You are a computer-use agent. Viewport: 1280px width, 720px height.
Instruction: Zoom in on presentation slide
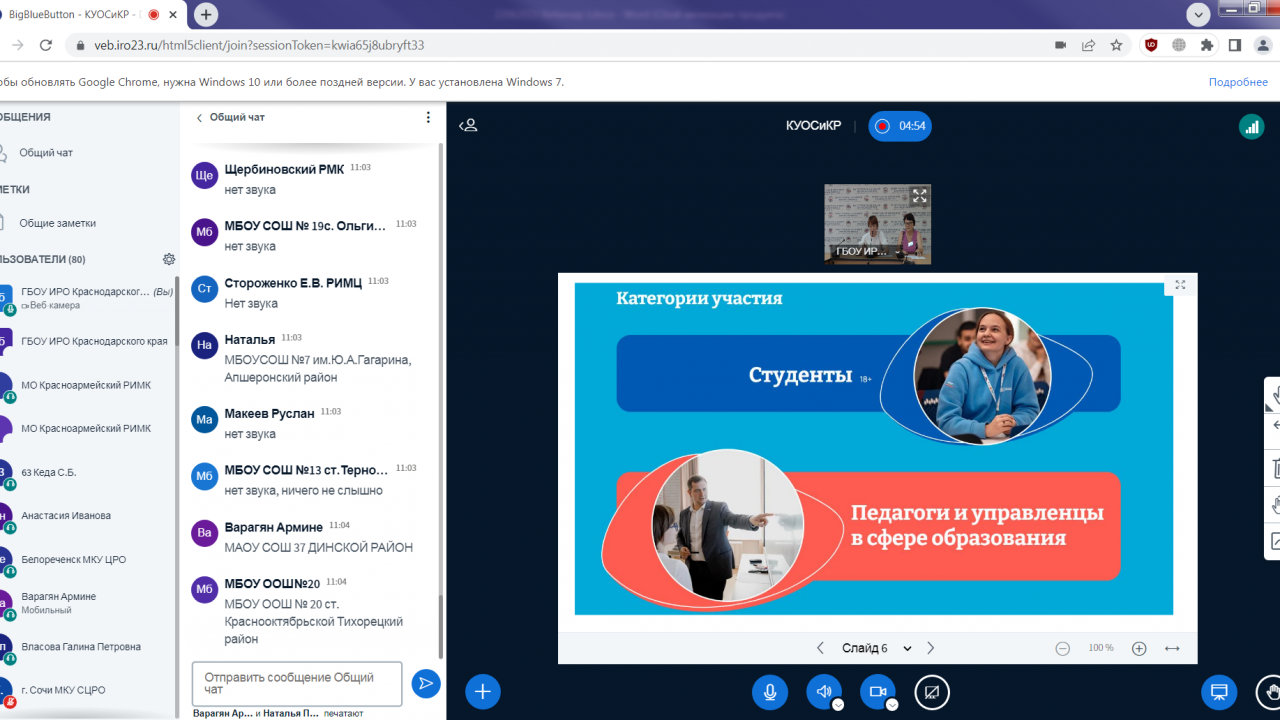tap(1139, 648)
